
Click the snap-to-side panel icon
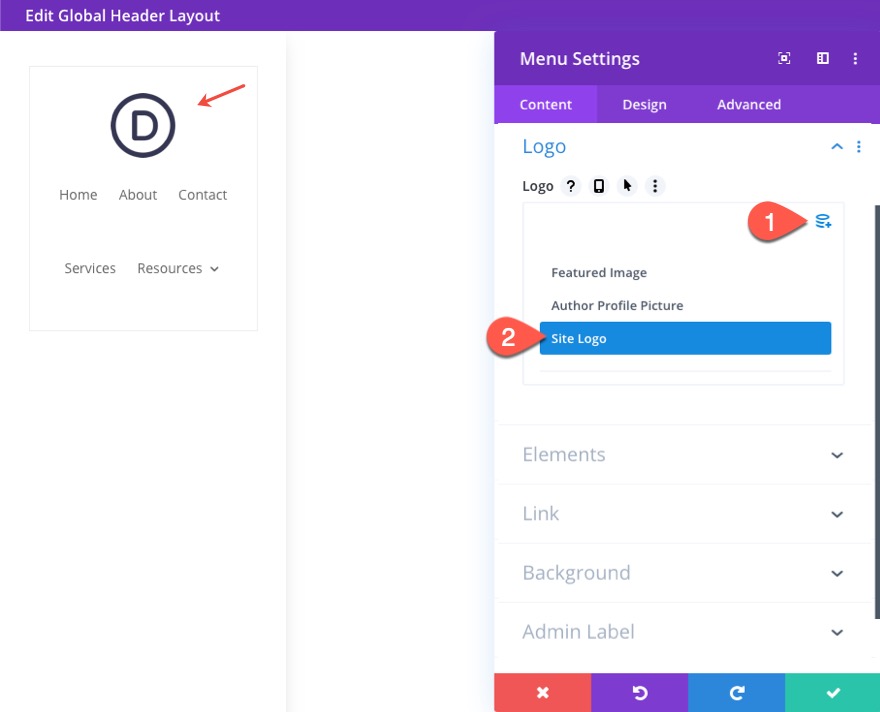click(822, 58)
